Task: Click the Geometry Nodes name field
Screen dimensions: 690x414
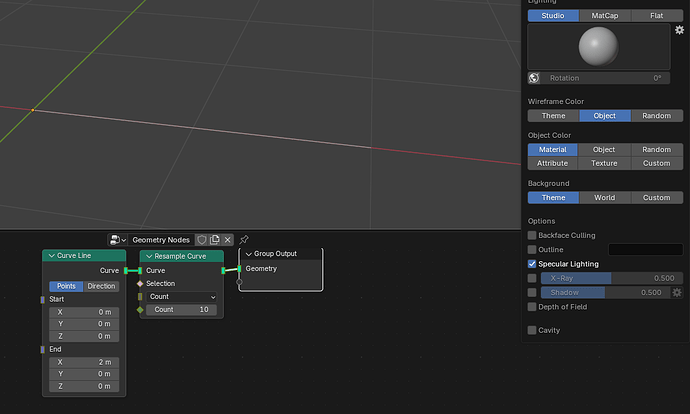Action: tap(161, 240)
